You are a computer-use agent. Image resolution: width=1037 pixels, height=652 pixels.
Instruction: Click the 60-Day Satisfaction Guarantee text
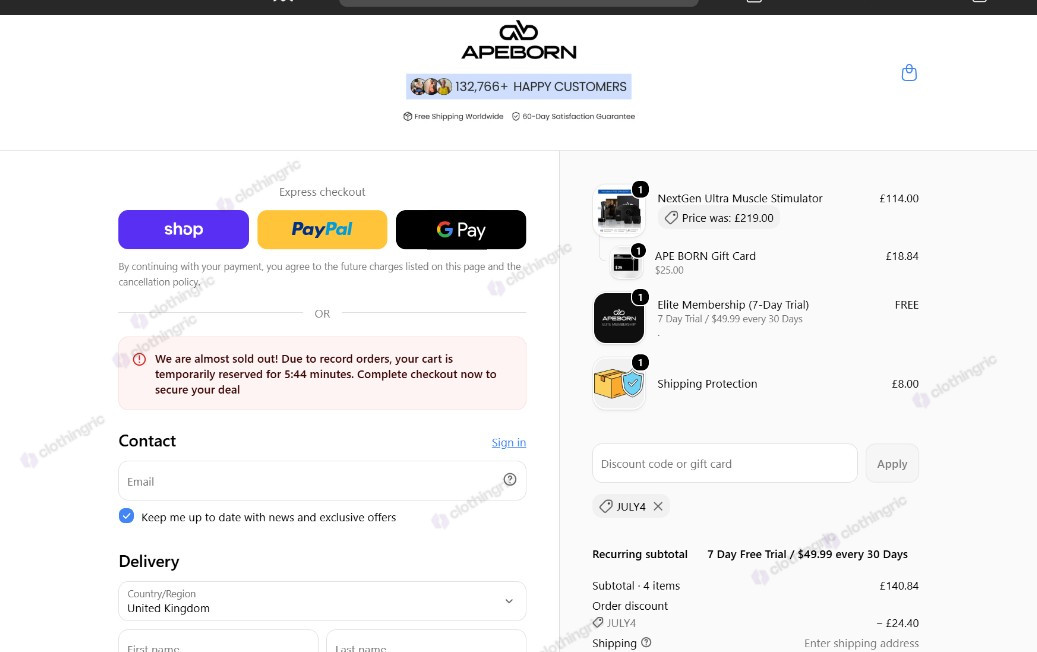click(579, 116)
